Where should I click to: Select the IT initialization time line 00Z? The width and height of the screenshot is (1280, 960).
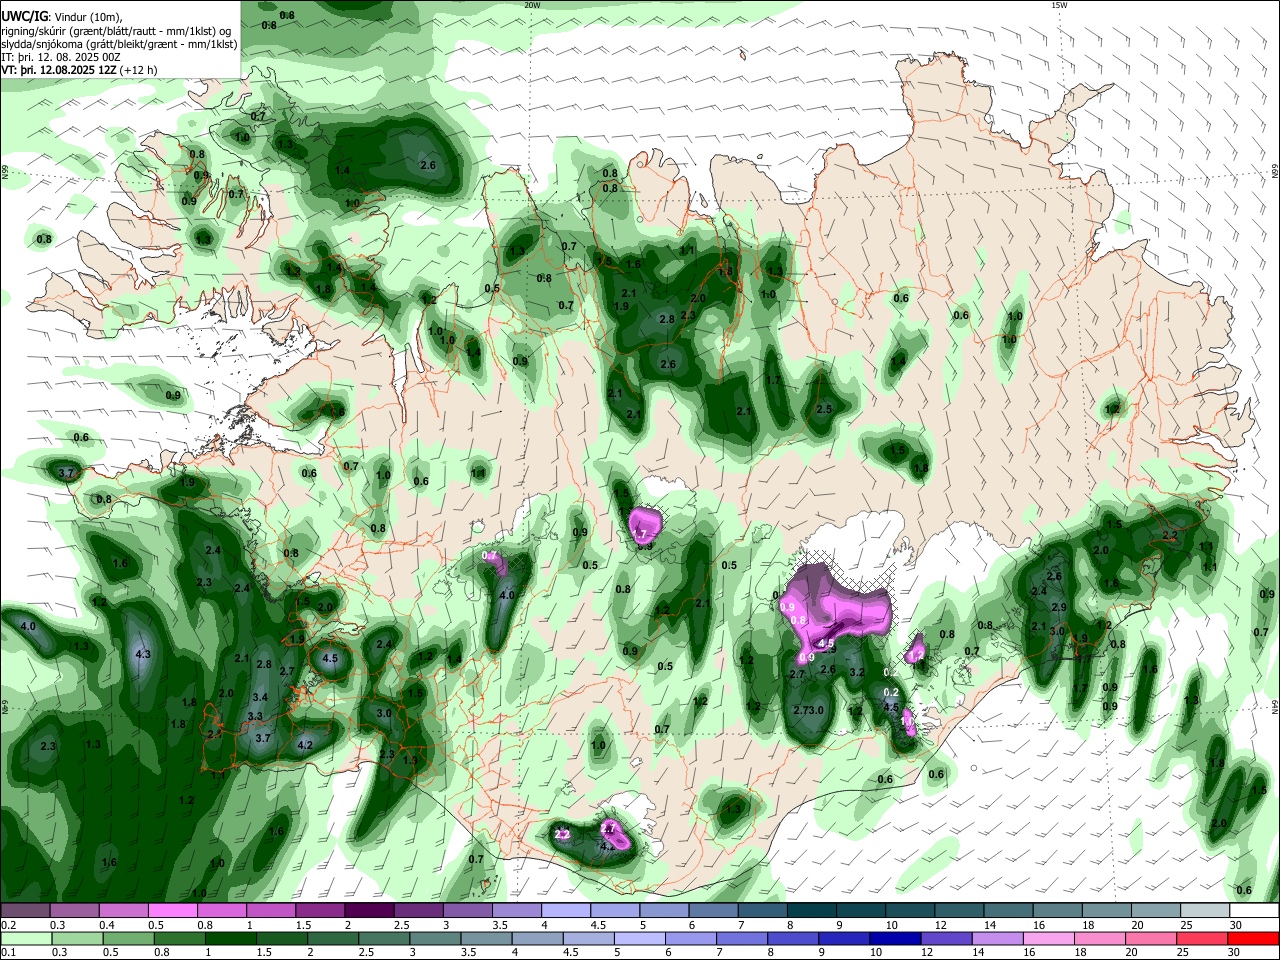(61, 57)
